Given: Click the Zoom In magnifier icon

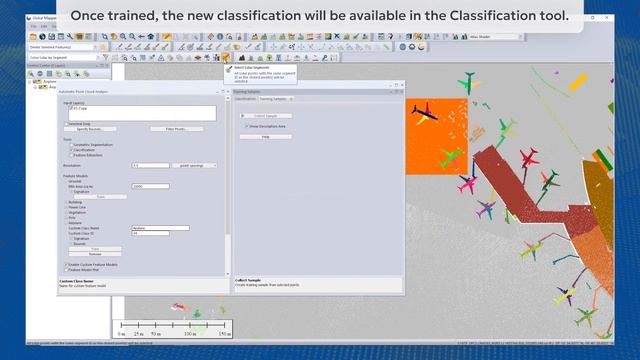Looking at the screenshot, I should pos(123,37).
